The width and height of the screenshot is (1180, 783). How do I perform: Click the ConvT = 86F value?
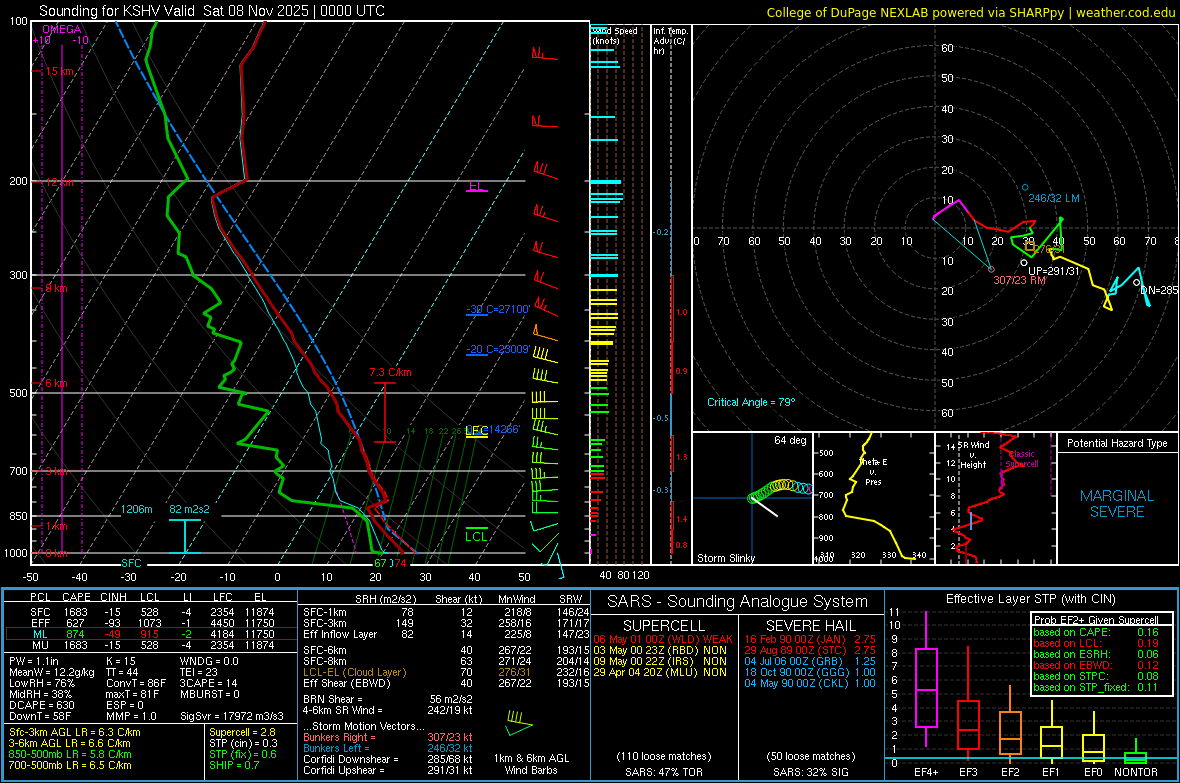(x=136, y=684)
